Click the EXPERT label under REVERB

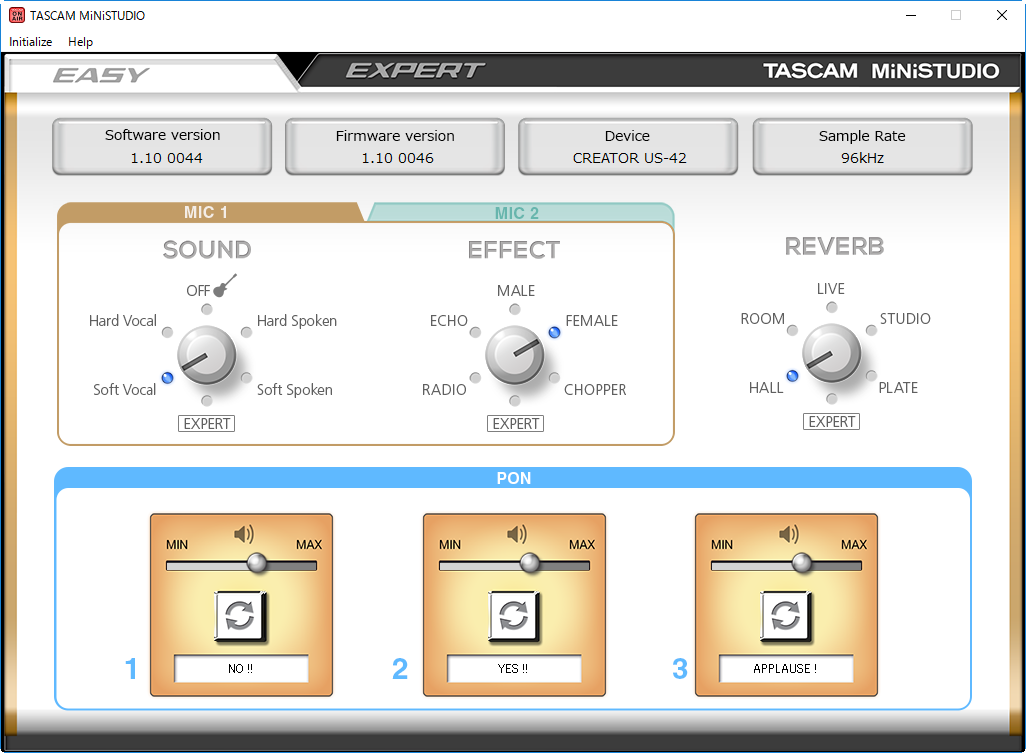[x=832, y=421]
